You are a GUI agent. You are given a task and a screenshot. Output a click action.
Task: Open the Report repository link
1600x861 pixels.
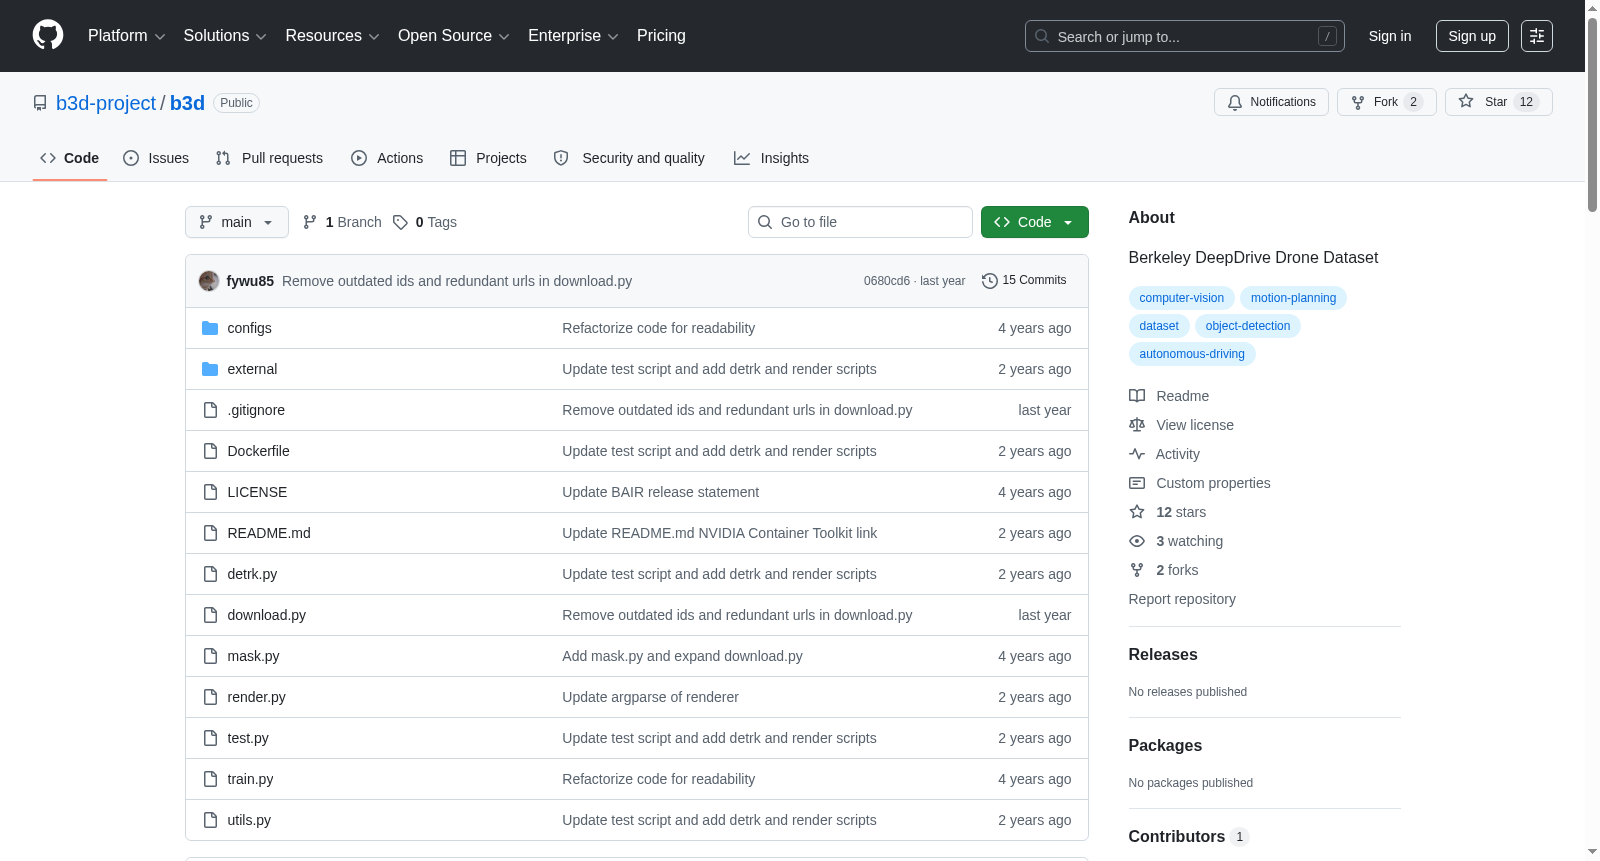click(x=1182, y=599)
